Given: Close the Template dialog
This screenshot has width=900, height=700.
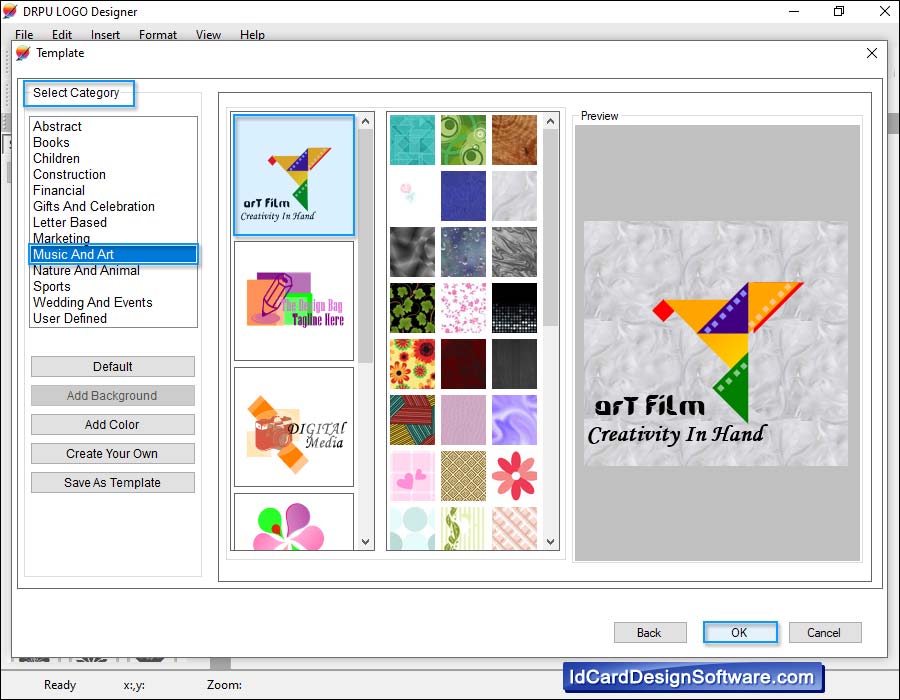Looking at the screenshot, I should pos(872,53).
